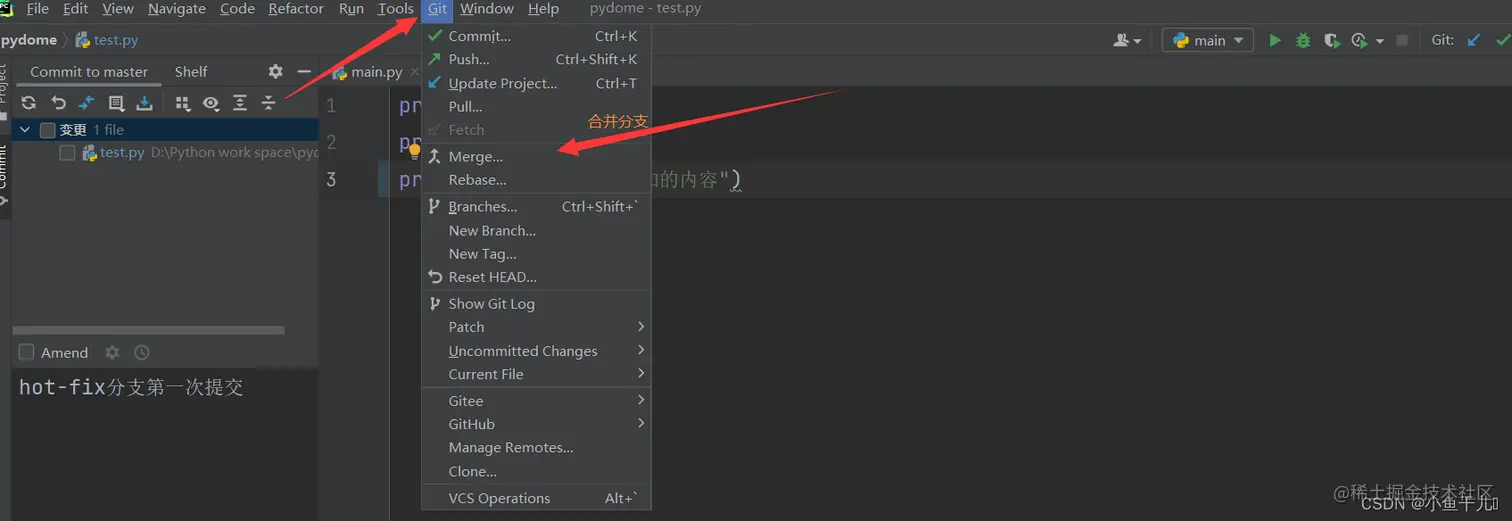Expand the Patch submenu

(537, 327)
